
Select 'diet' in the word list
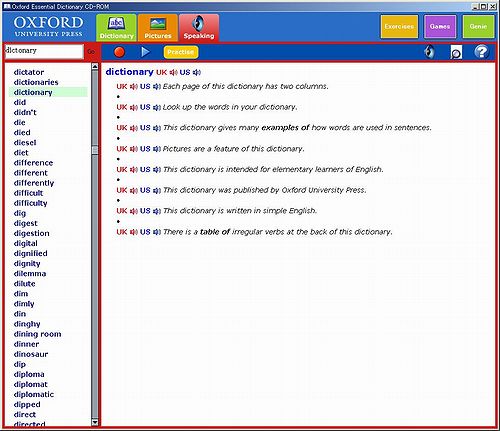coord(21,153)
